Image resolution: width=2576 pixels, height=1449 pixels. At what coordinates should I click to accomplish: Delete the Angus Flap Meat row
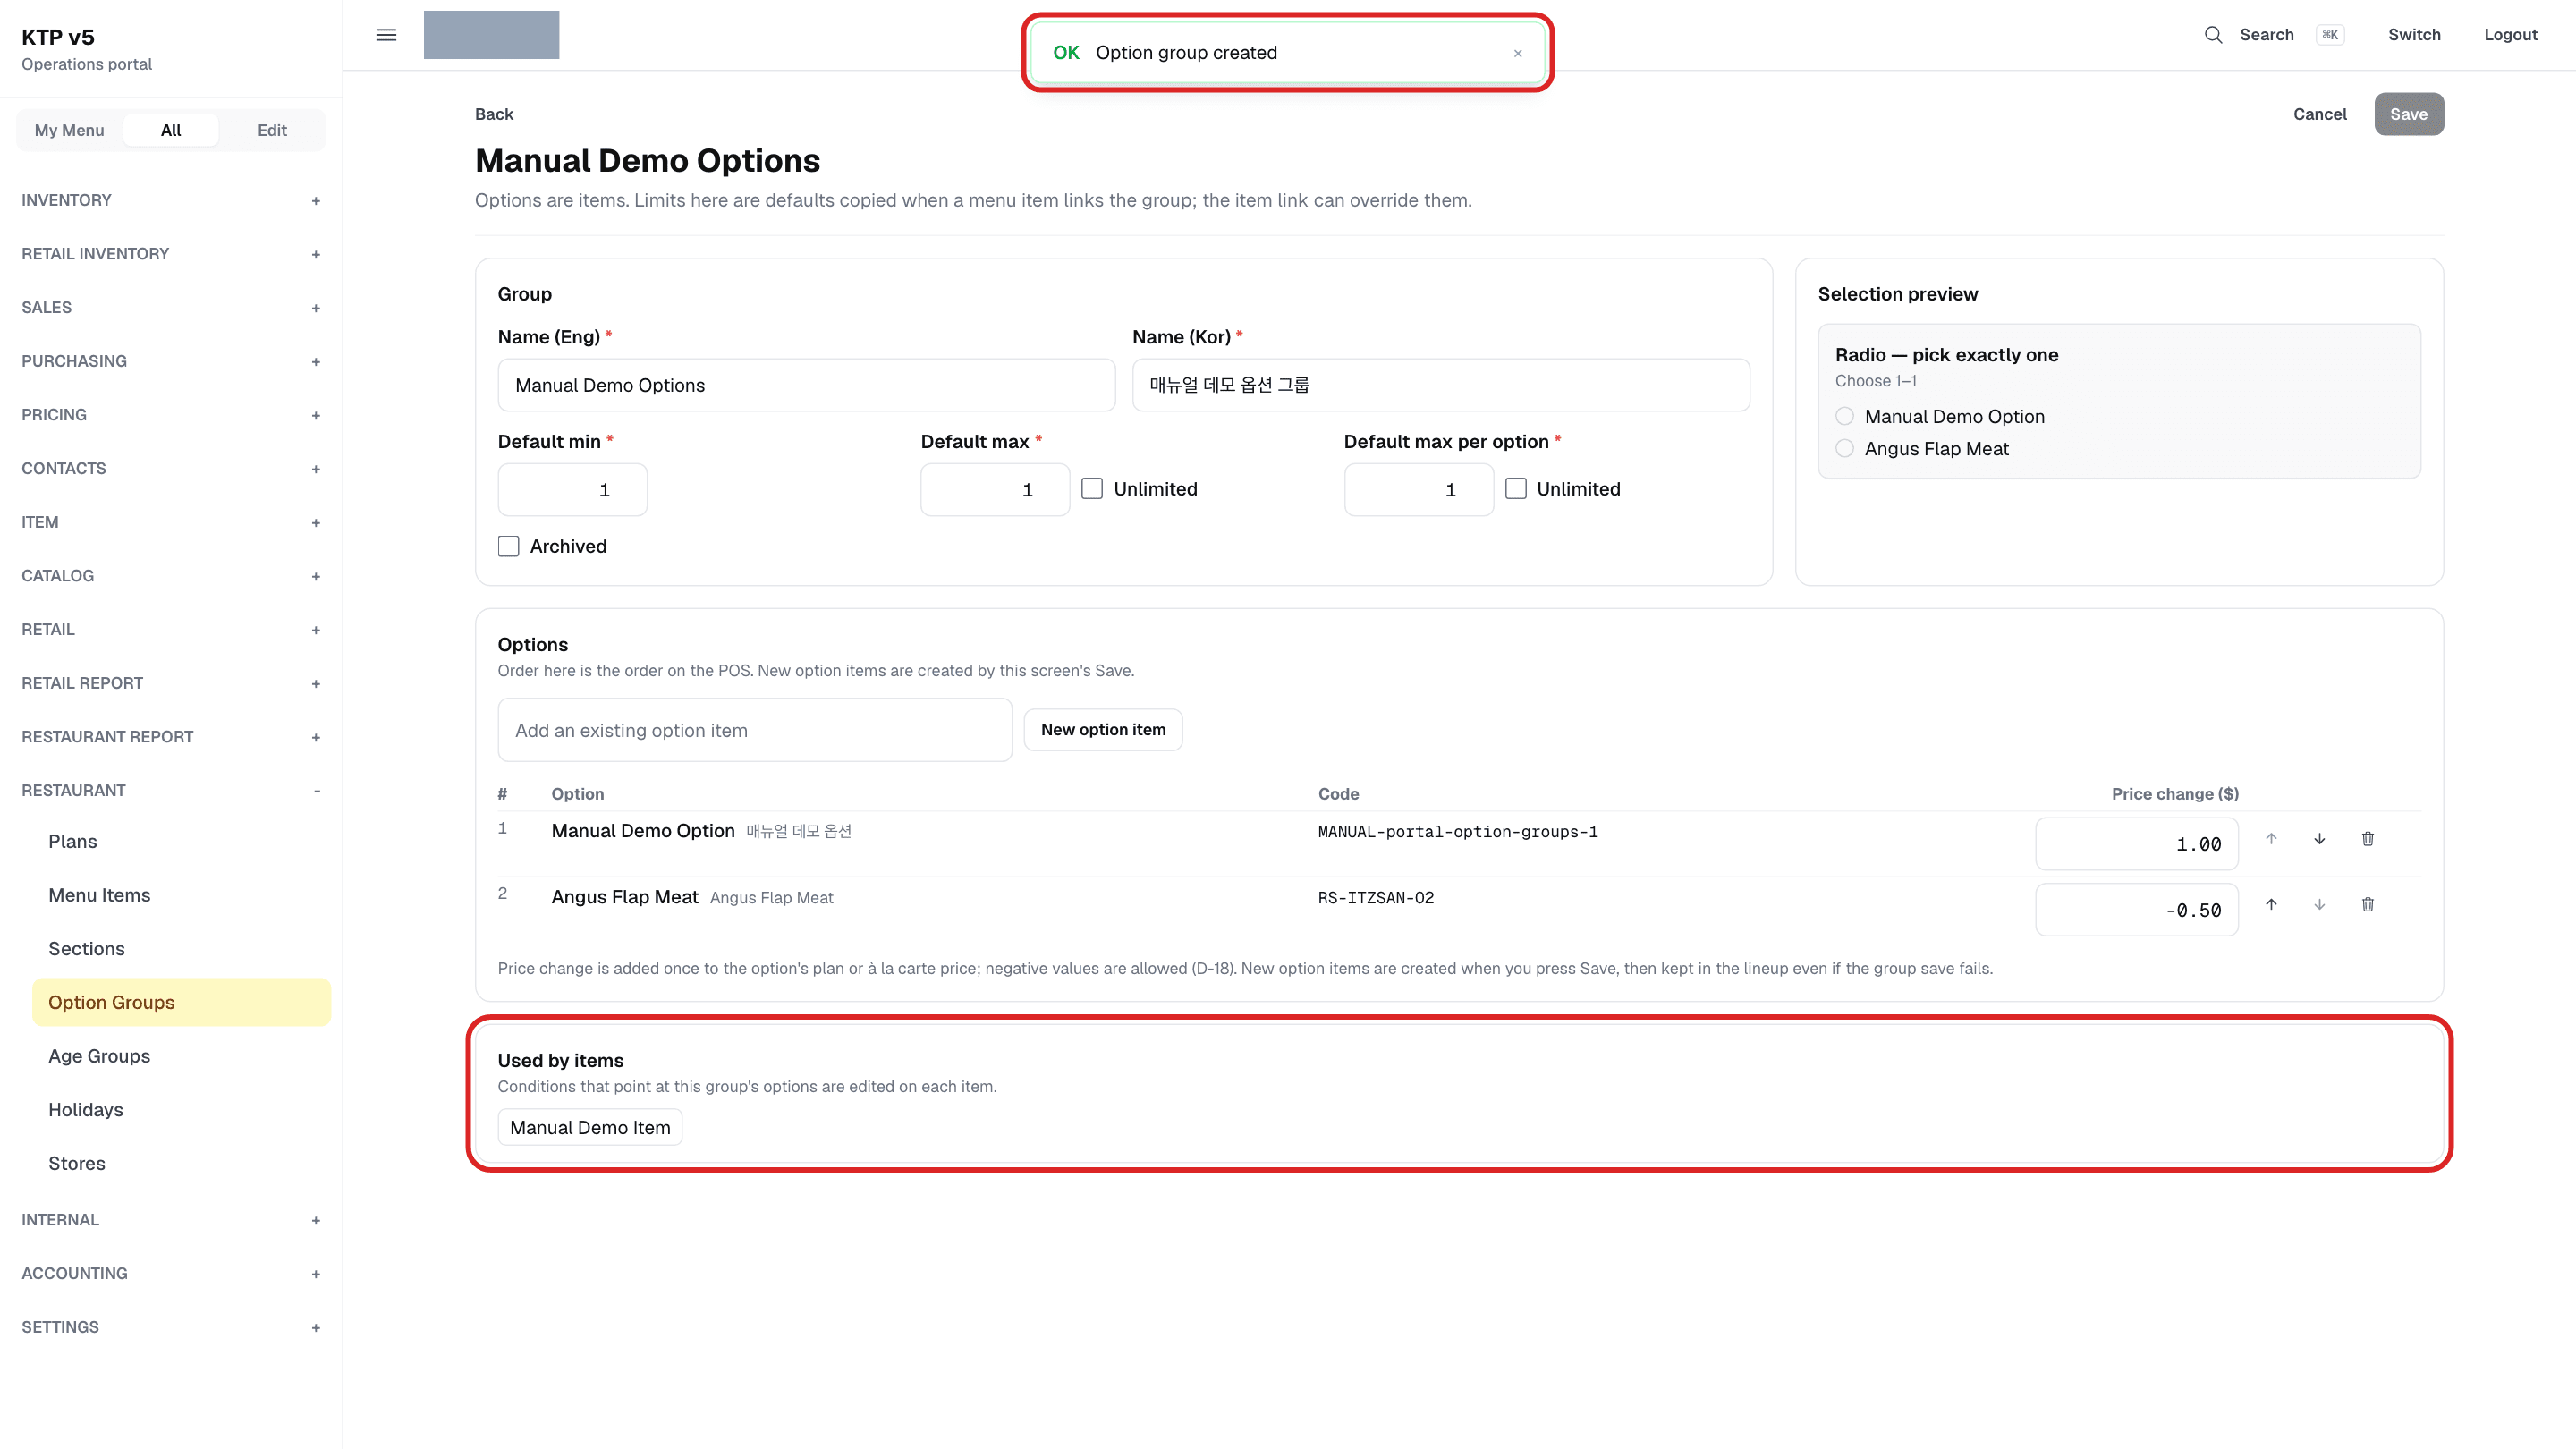2367,905
